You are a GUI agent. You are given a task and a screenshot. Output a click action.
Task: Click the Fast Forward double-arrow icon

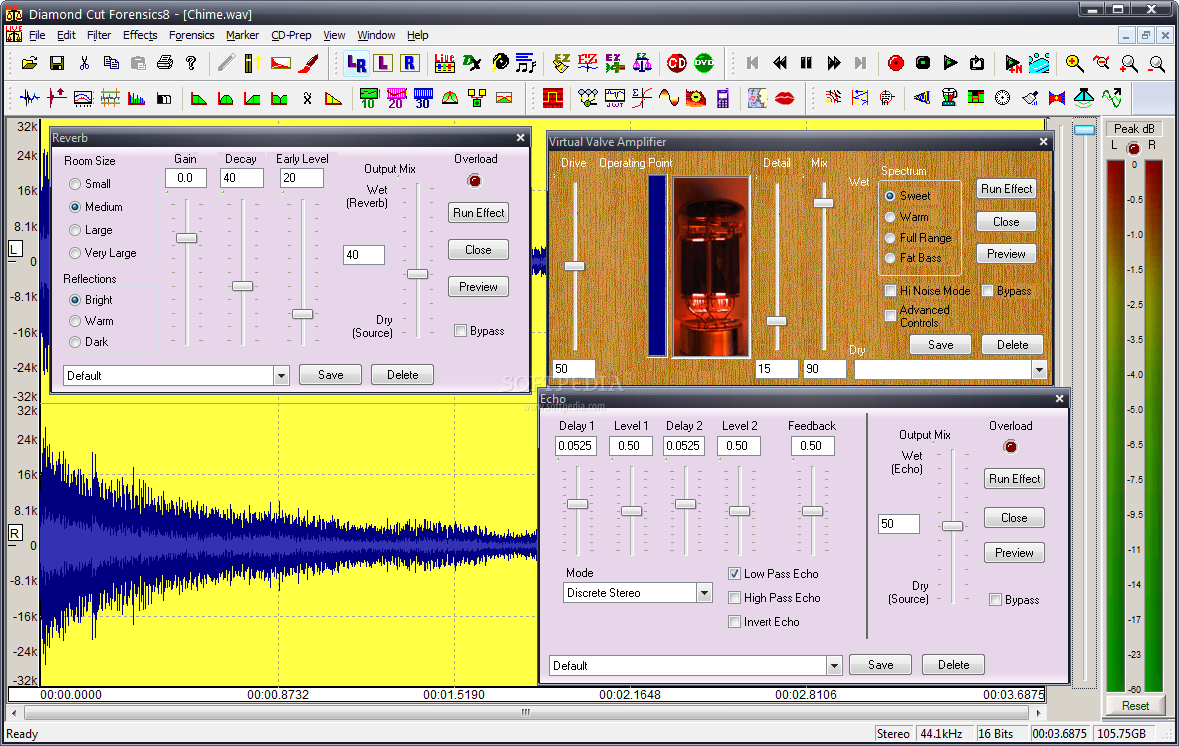pos(834,63)
